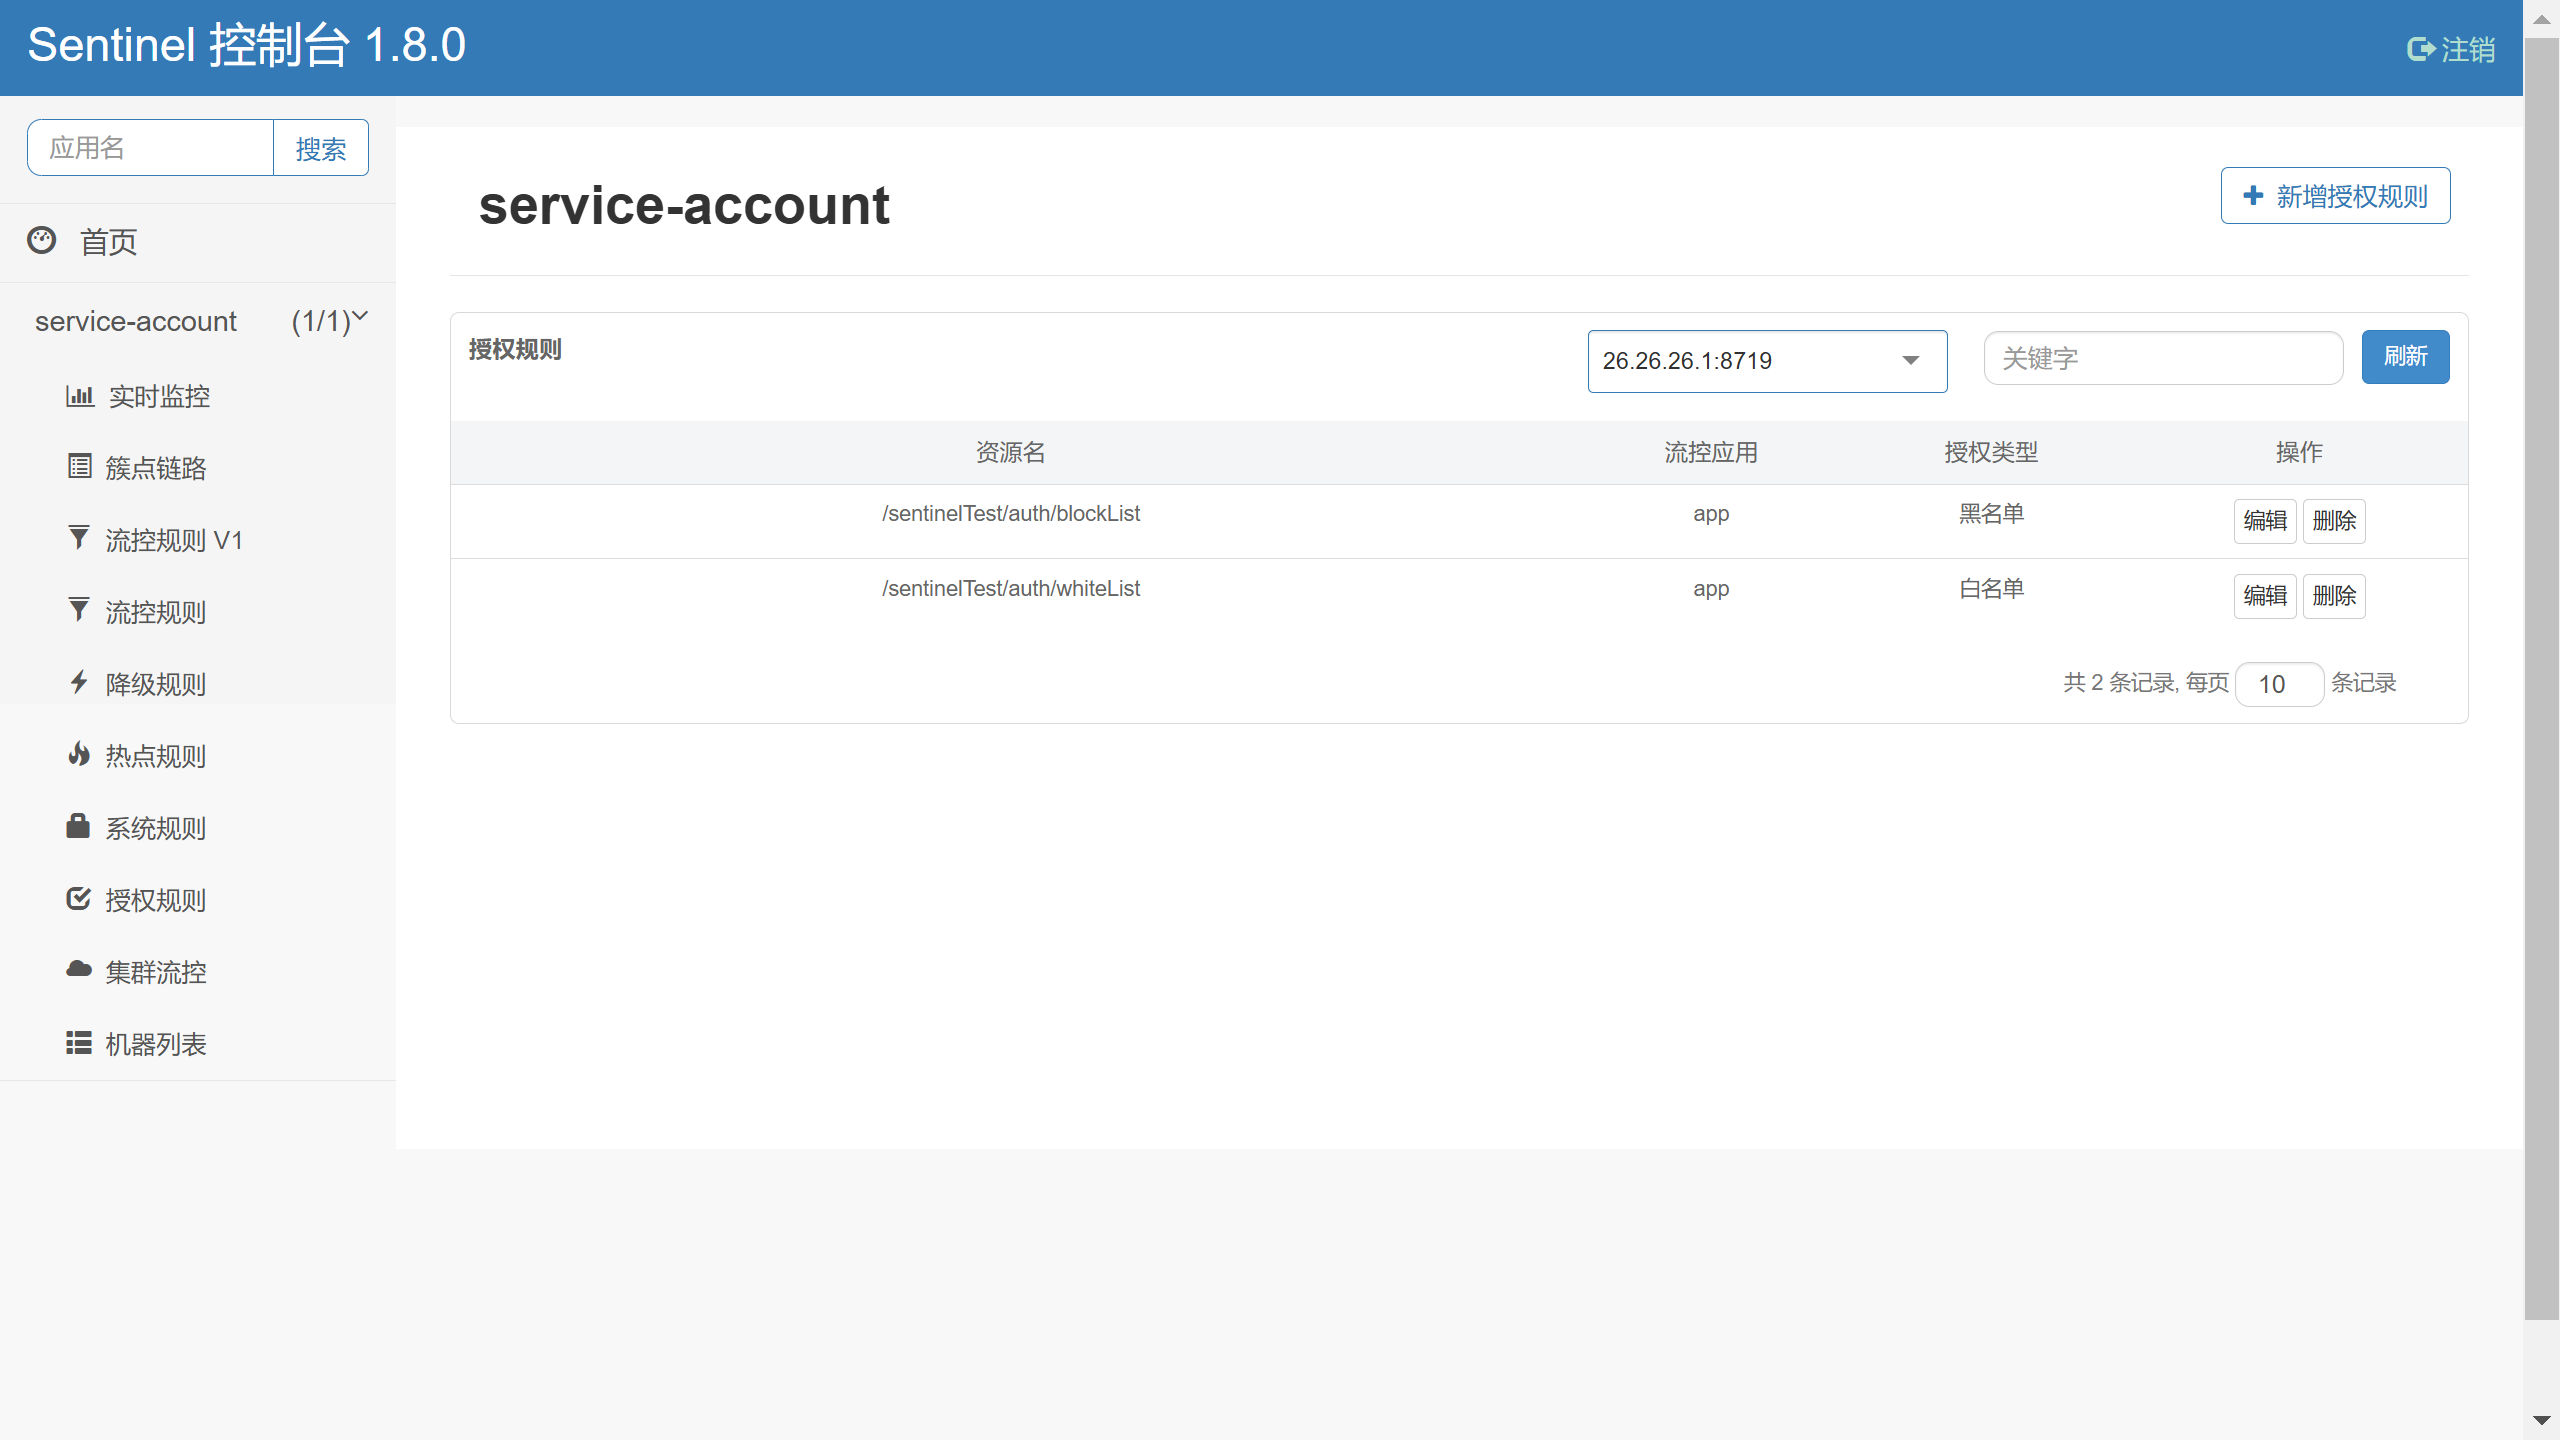Click the blue 刷新 button

pos(2405,357)
